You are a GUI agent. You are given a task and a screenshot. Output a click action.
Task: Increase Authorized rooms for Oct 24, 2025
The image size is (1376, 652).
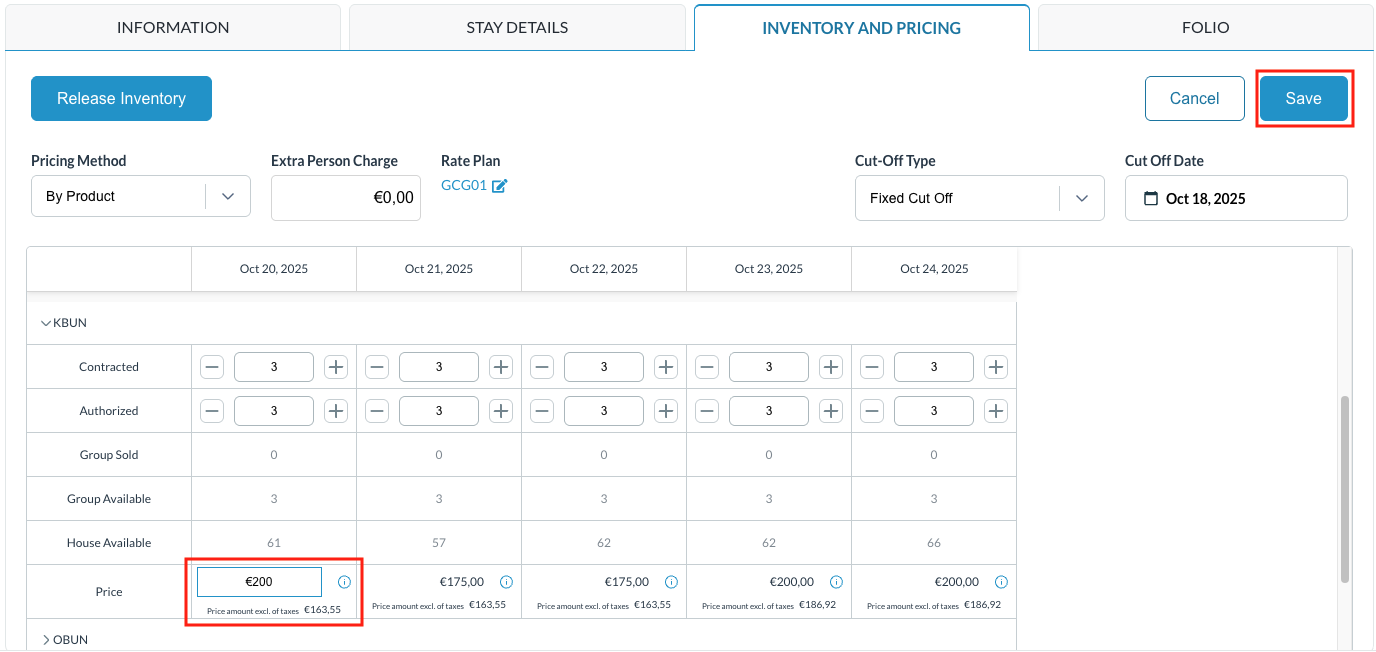tap(996, 411)
